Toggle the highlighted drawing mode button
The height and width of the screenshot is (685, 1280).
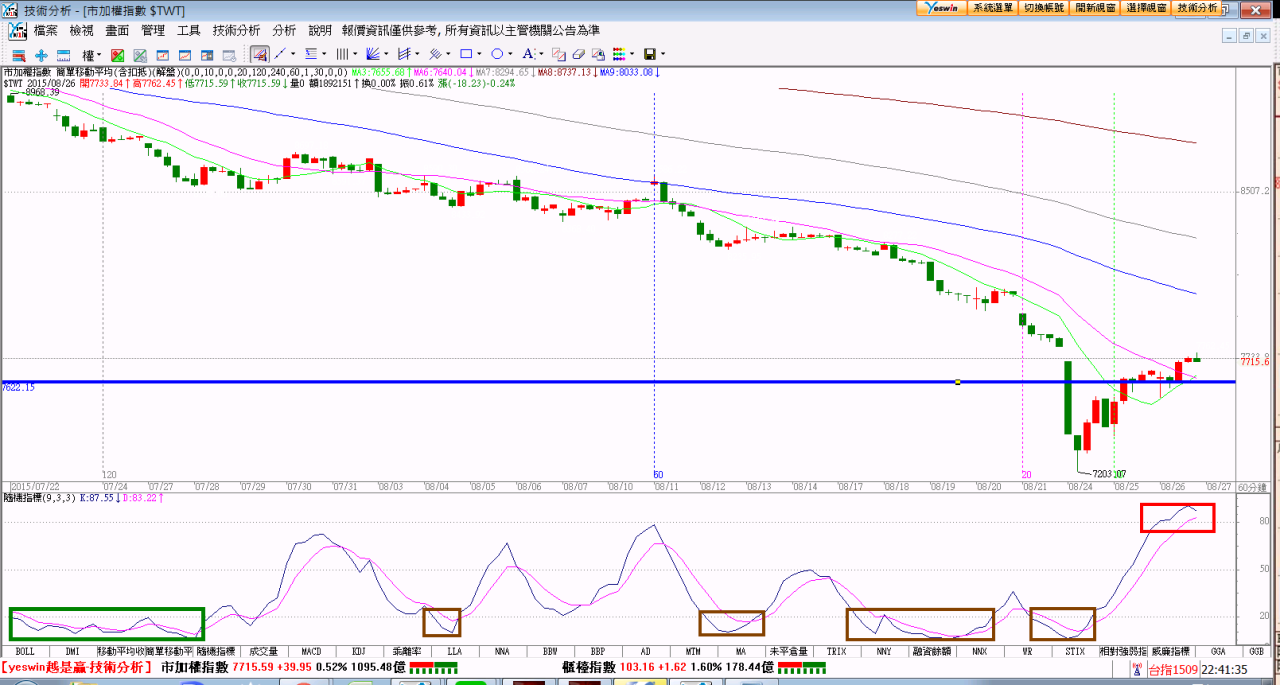259,54
